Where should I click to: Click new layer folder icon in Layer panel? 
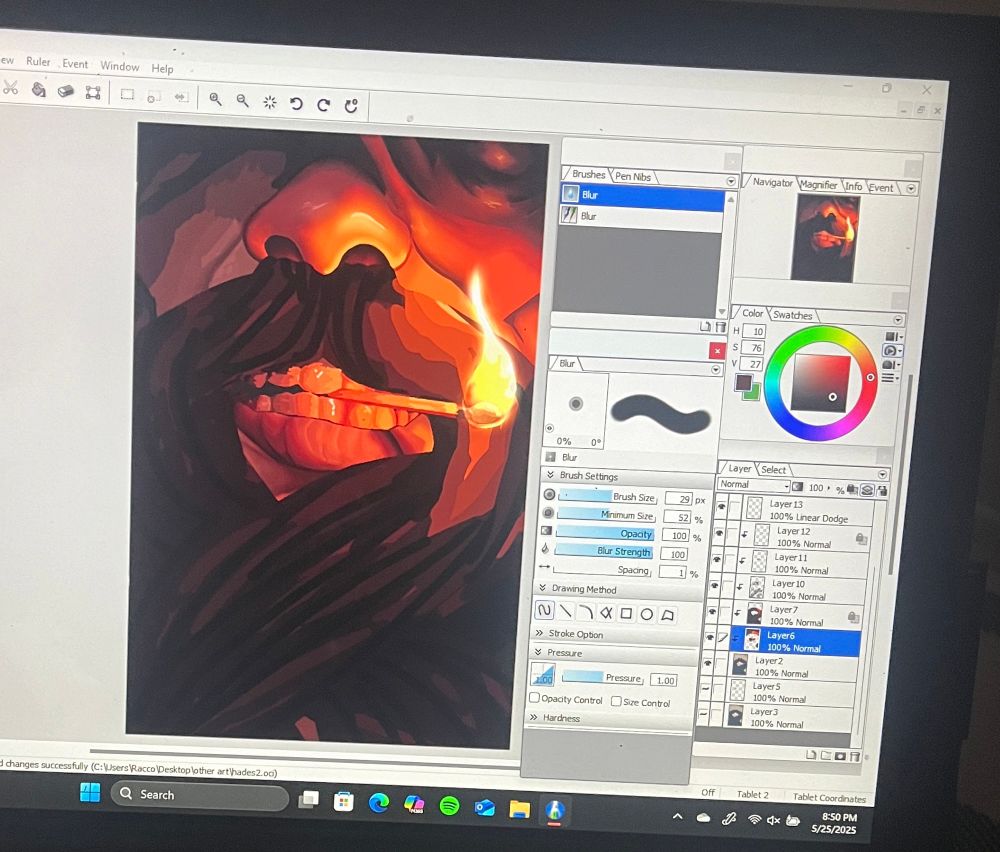tap(825, 756)
